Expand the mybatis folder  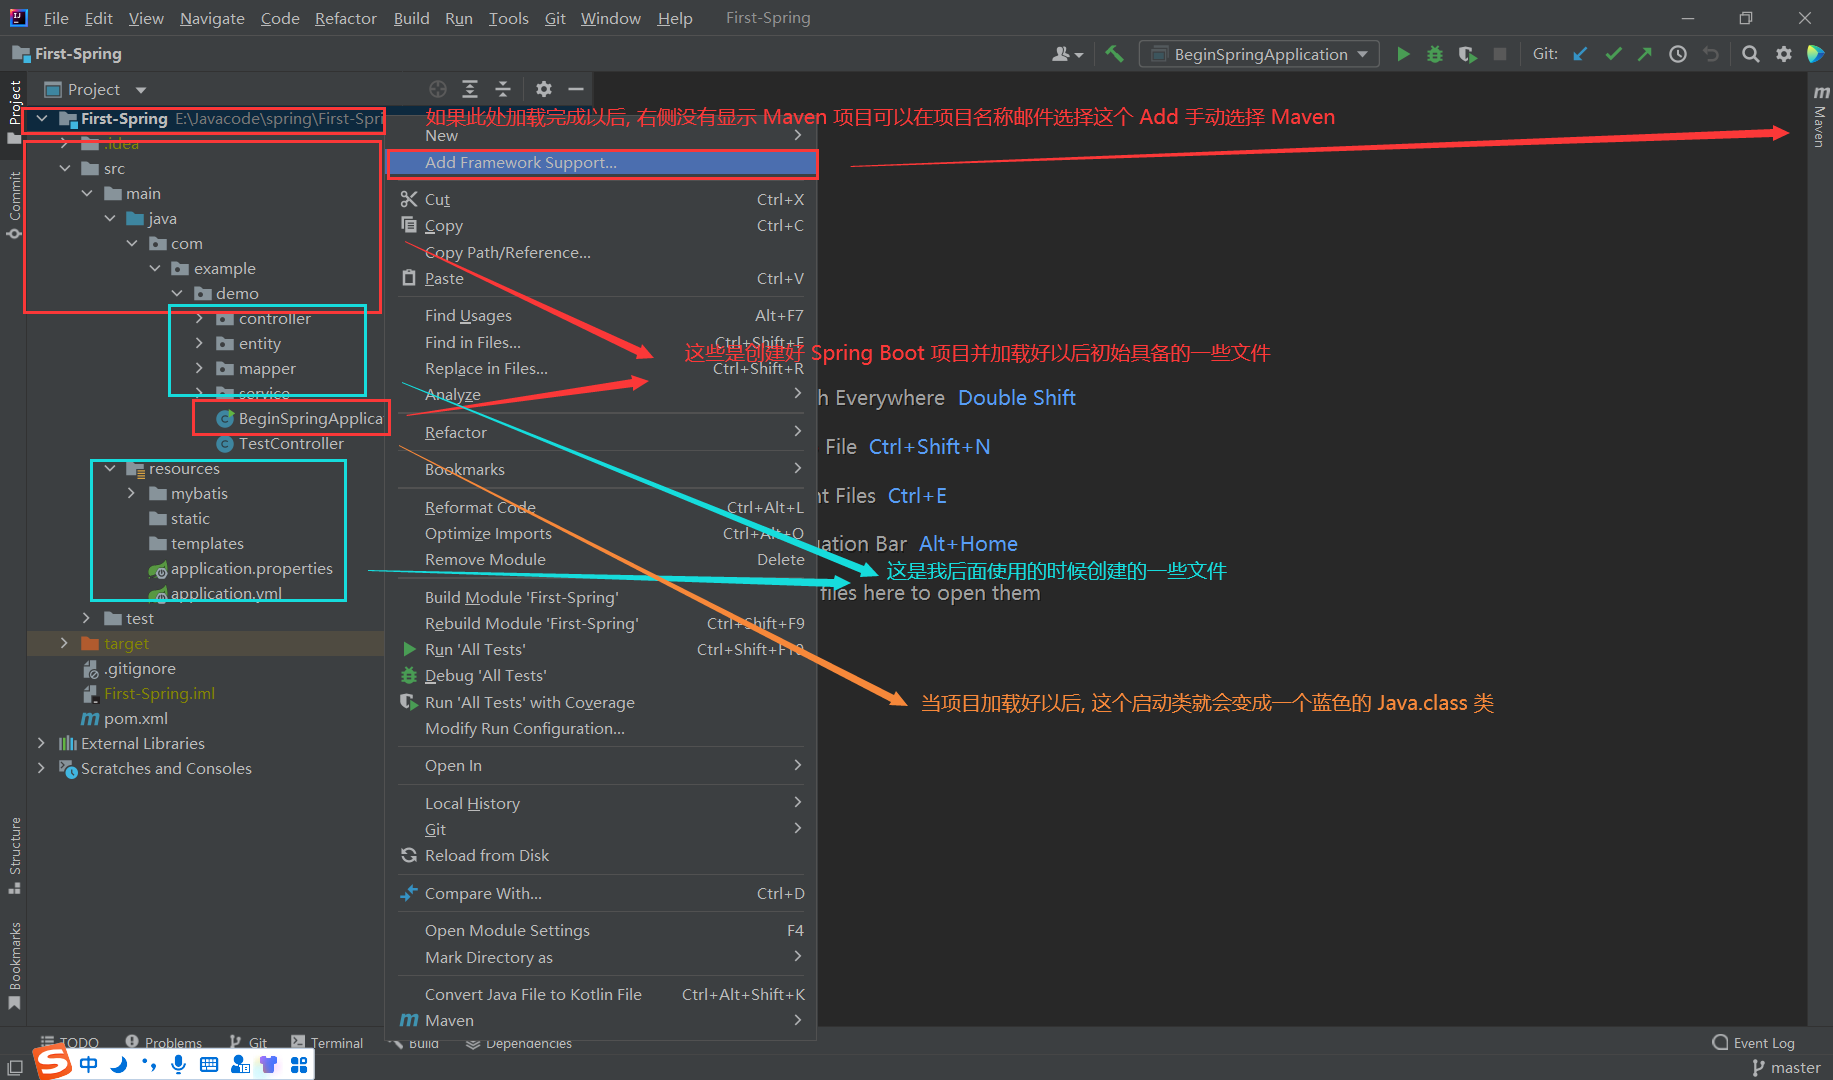click(132, 493)
